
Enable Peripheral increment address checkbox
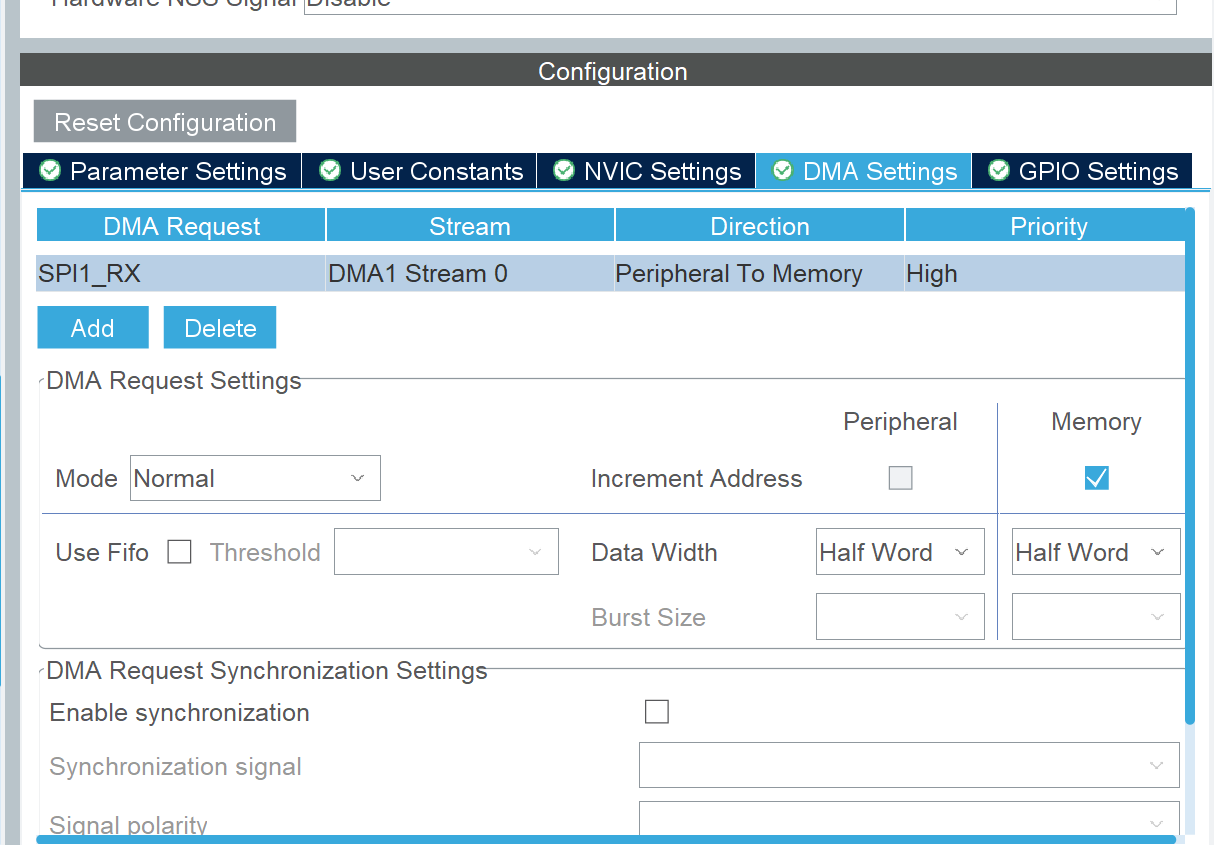click(x=900, y=478)
